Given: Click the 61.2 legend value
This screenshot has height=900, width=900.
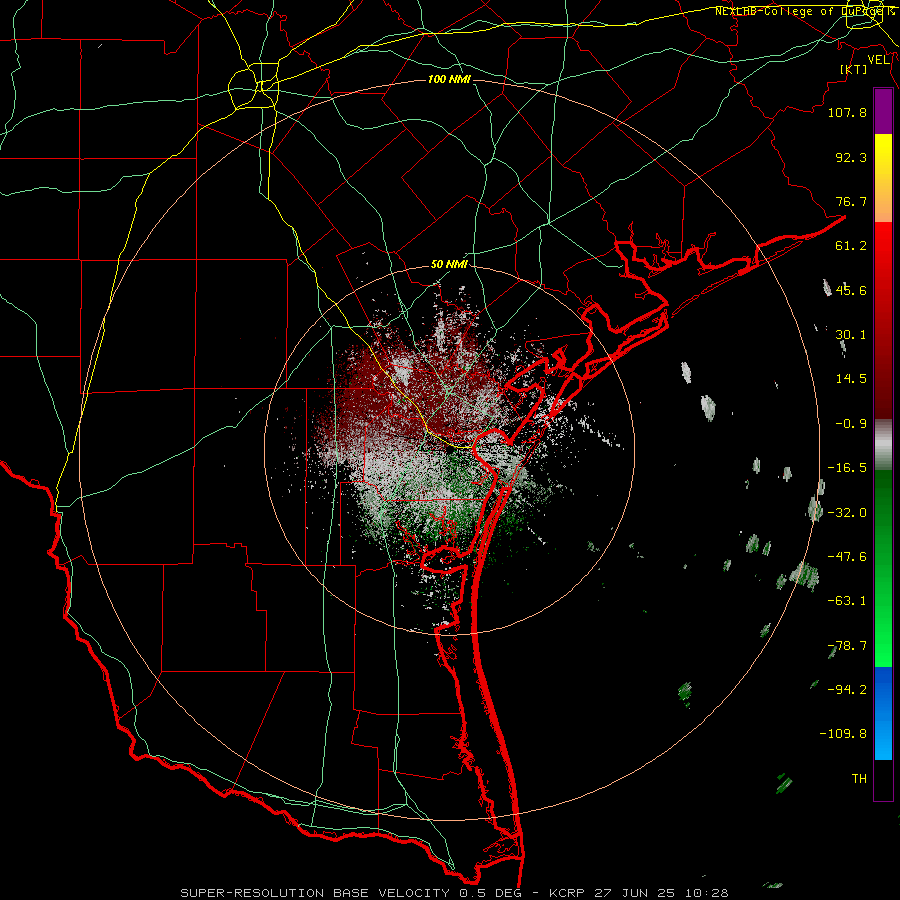Looking at the screenshot, I should click(851, 246).
